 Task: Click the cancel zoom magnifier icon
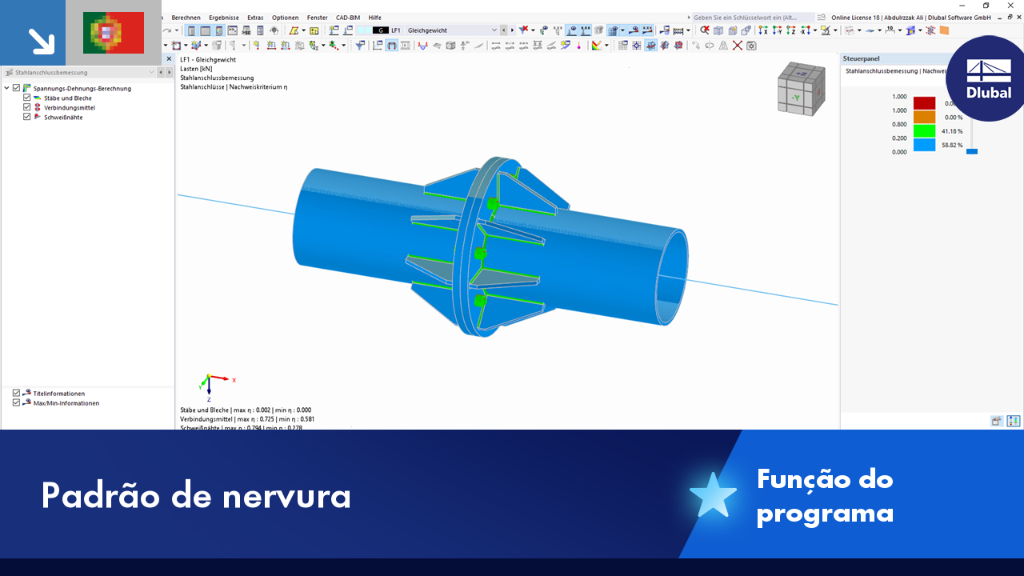point(705,30)
